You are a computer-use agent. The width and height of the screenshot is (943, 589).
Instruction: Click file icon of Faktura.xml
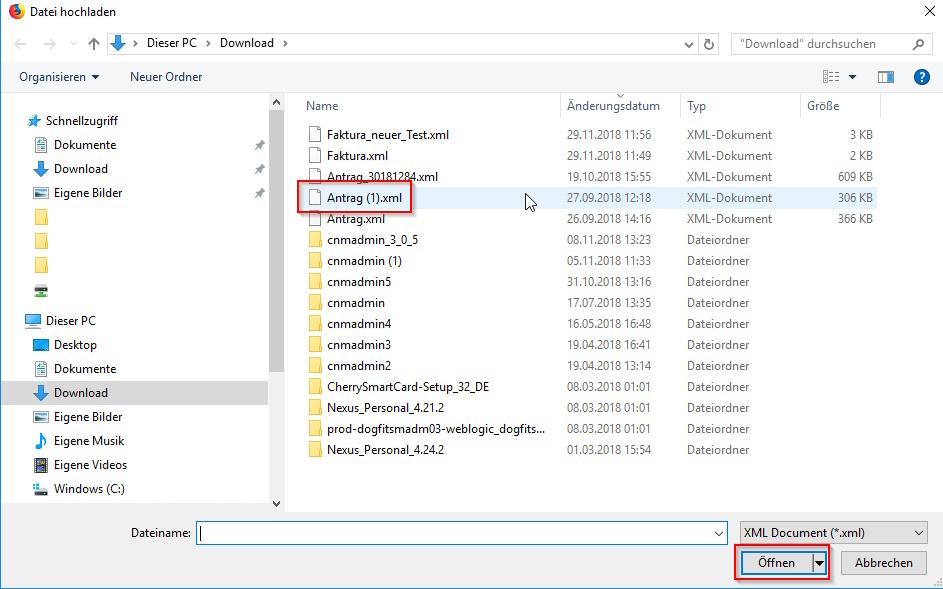(315, 156)
